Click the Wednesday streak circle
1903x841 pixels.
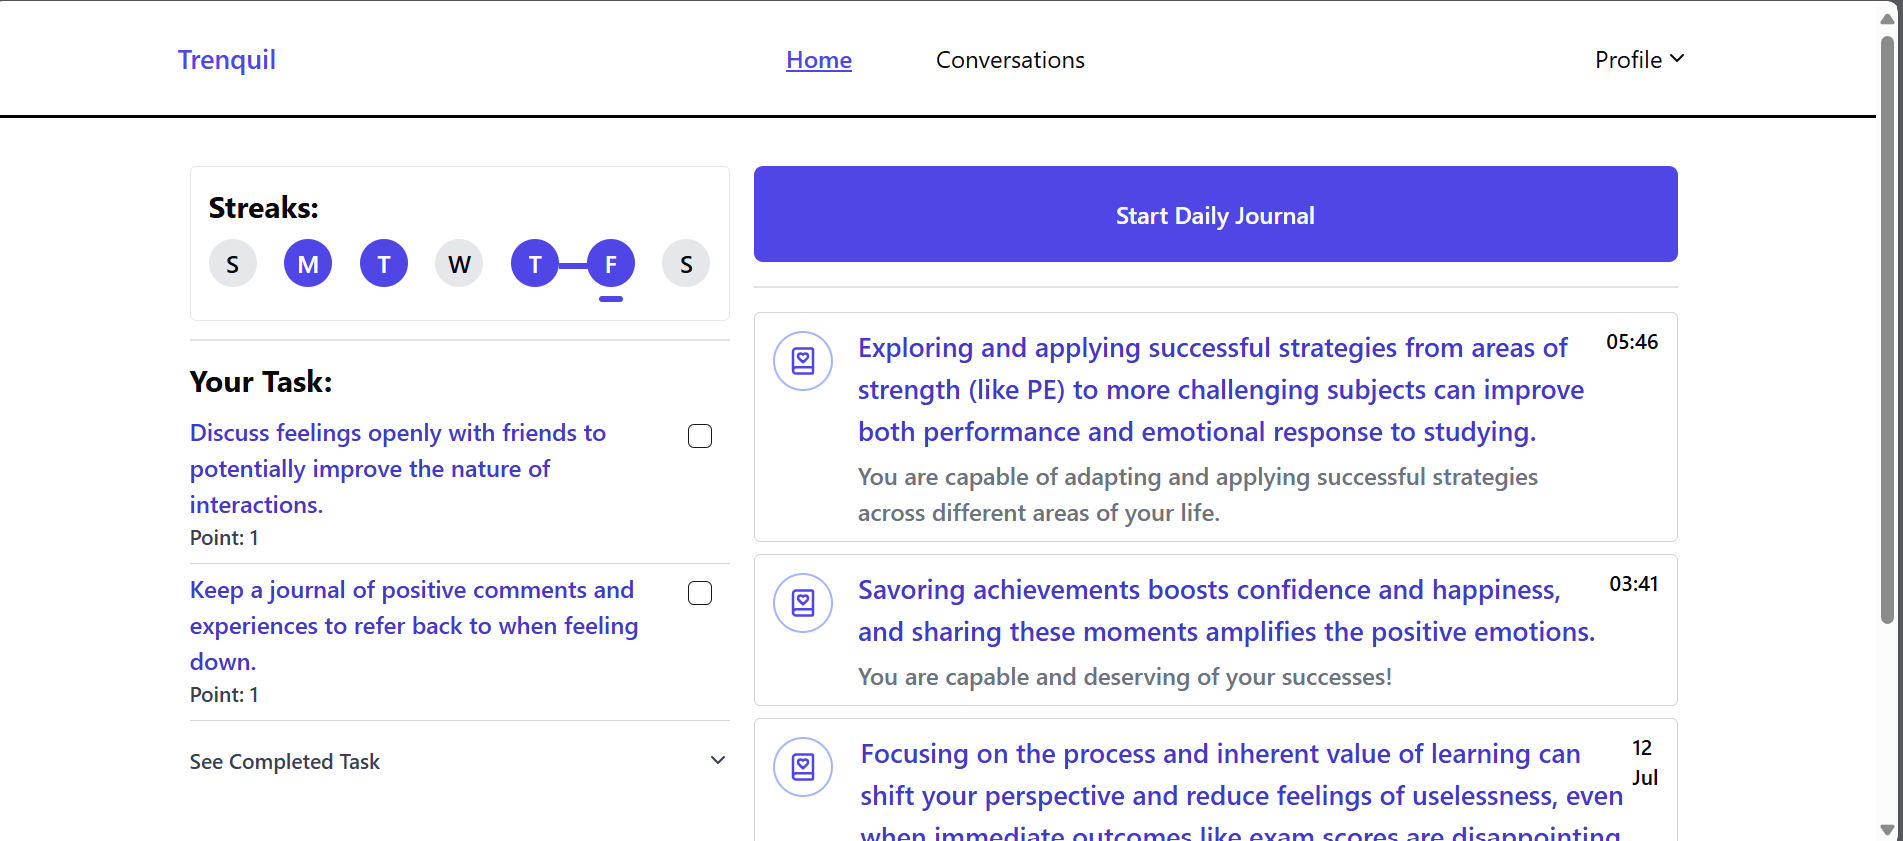pyautogui.click(x=459, y=264)
